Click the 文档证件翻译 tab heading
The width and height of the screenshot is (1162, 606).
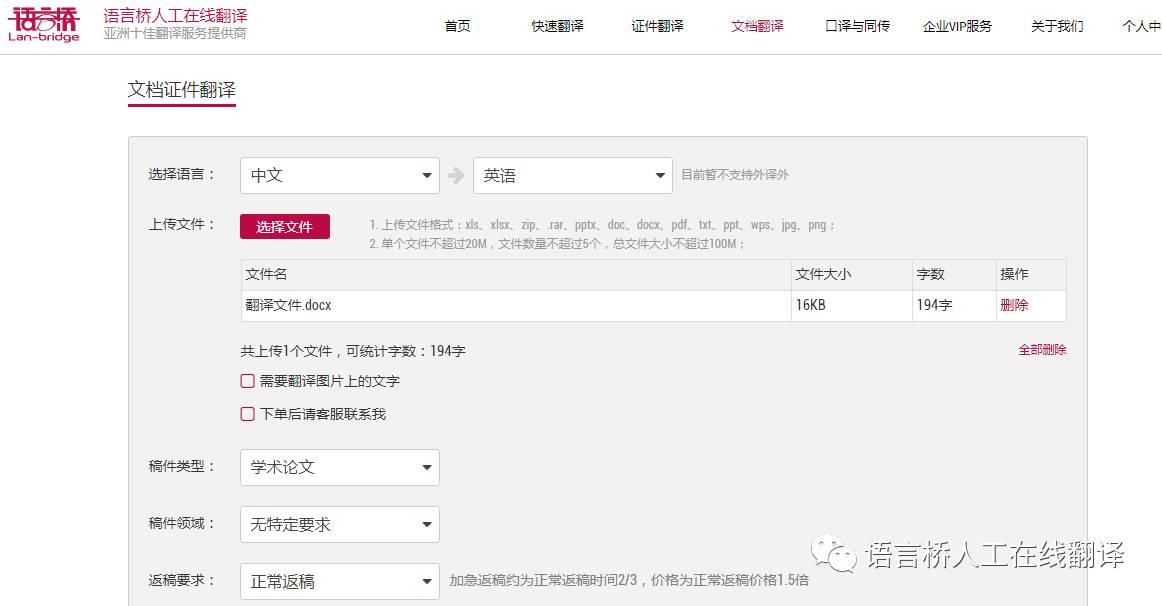(x=181, y=90)
